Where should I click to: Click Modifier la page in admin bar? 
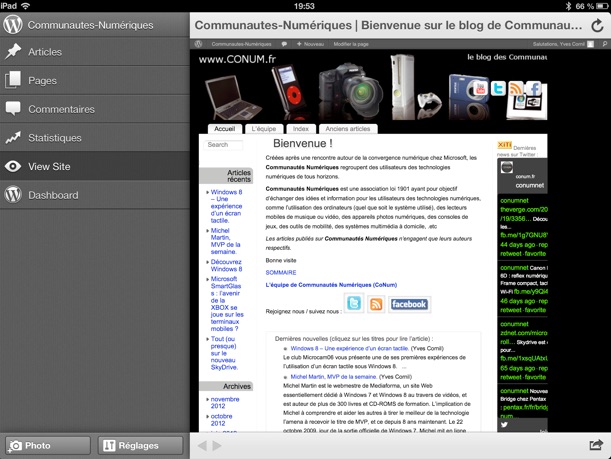point(351,44)
